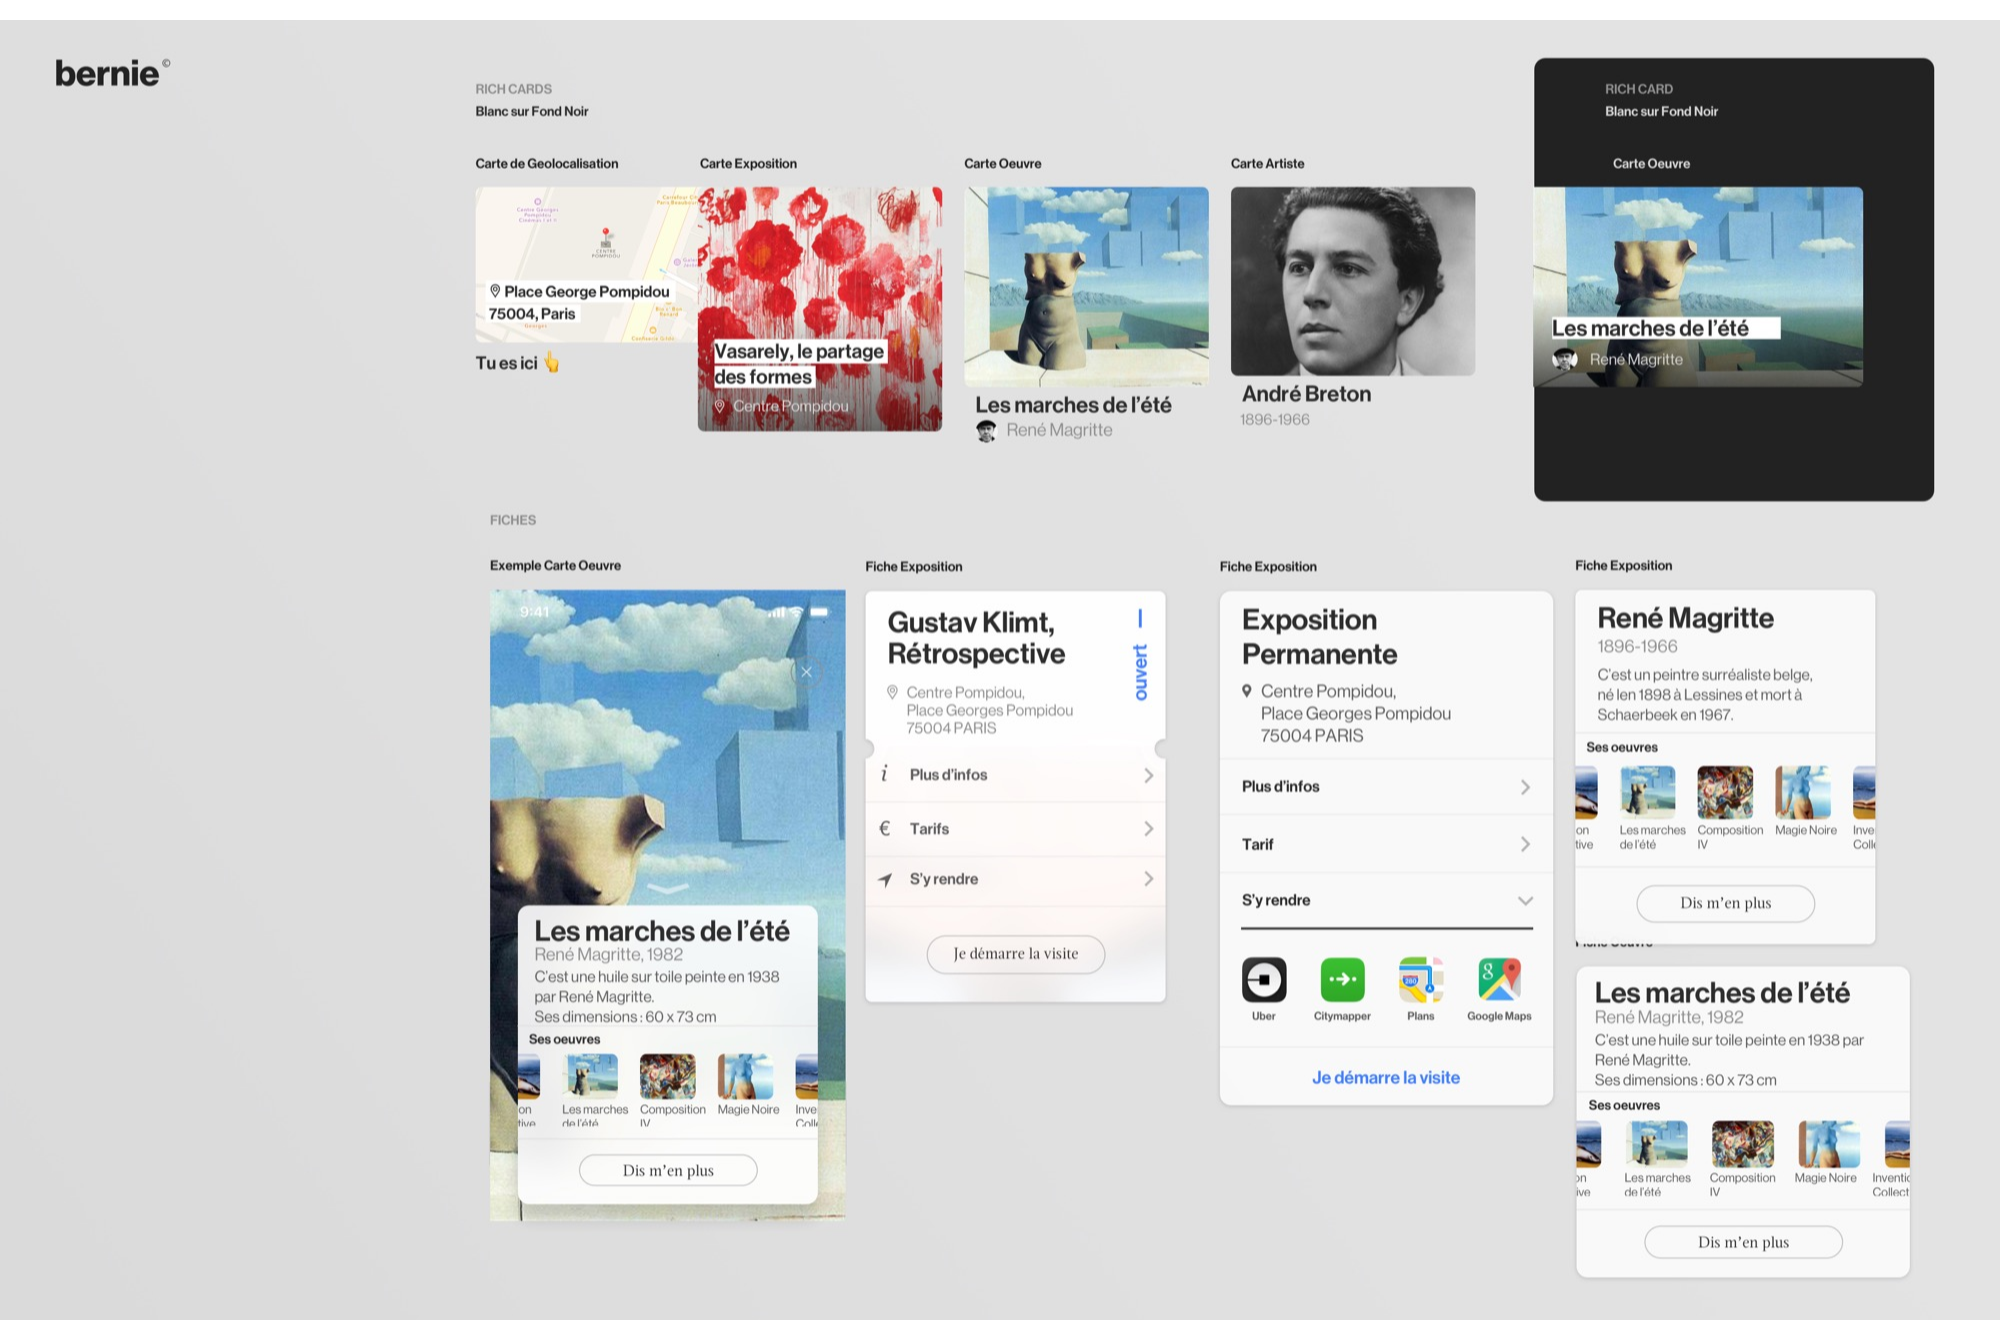Open the André Breton portrait card
The width and height of the screenshot is (2000, 1340).
tap(1353, 281)
